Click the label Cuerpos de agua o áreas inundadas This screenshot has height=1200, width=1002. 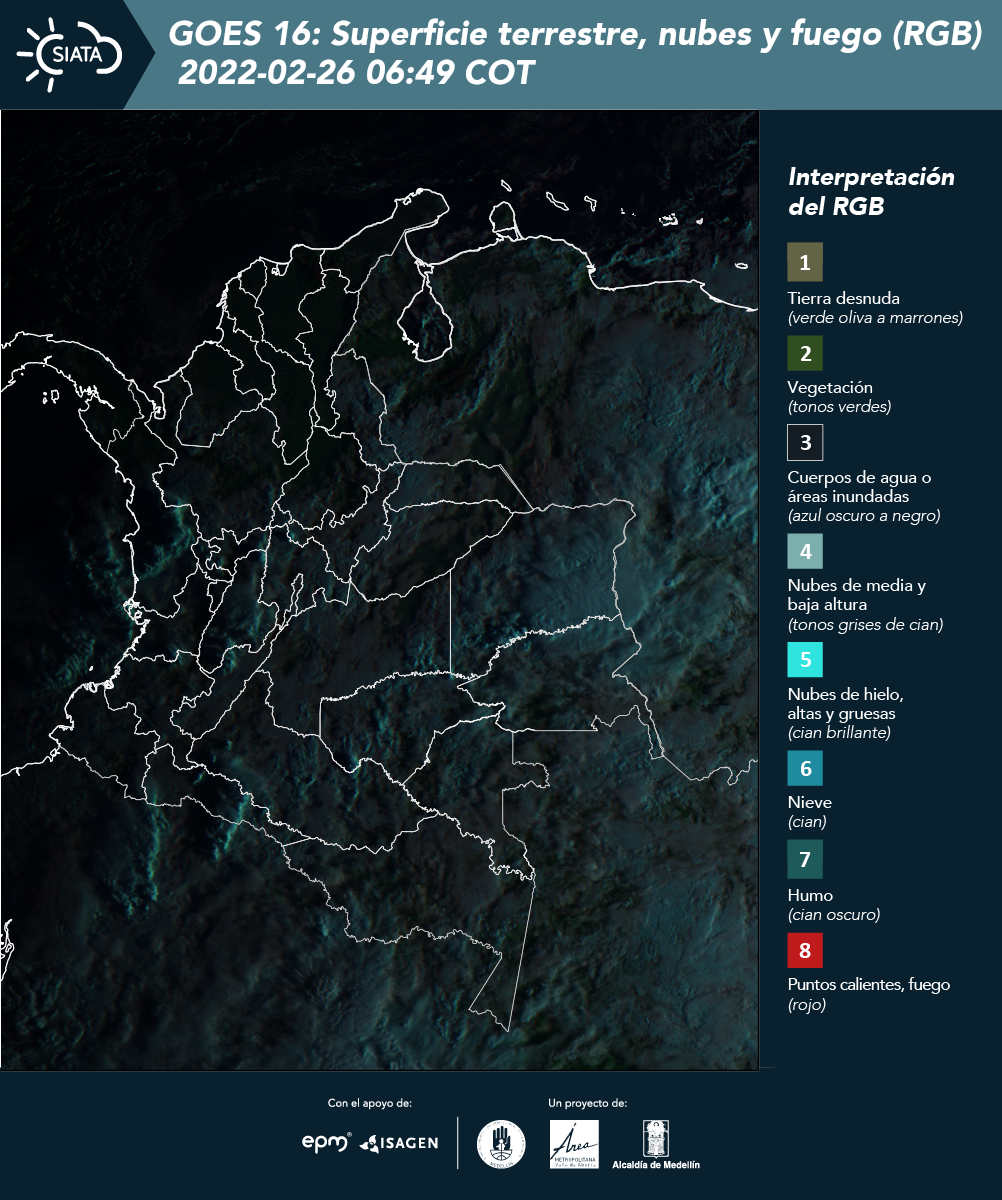(860, 487)
